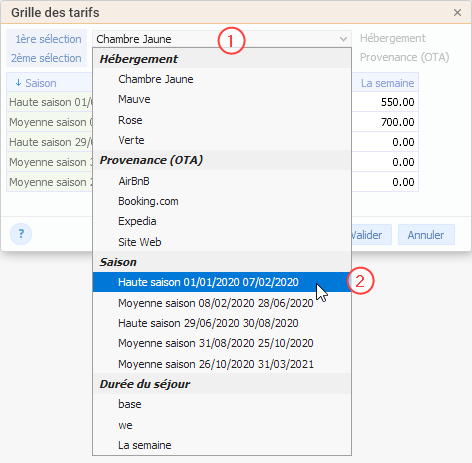The height and width of the screenshot is (463, 472).
Task: Select Haute saison 29/06/2020 30/08/2020
Action: click(x=222, y=323)
